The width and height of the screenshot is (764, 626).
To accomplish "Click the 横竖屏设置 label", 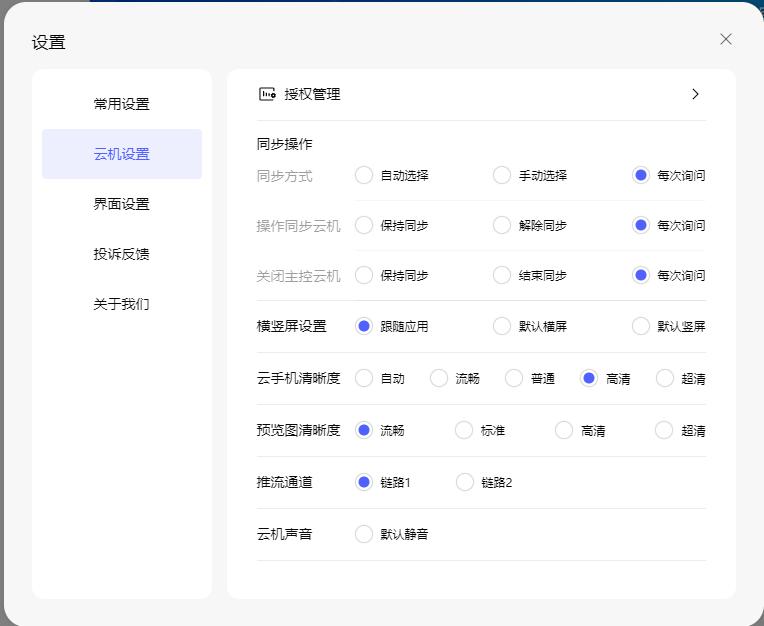I will coord(291,326).
